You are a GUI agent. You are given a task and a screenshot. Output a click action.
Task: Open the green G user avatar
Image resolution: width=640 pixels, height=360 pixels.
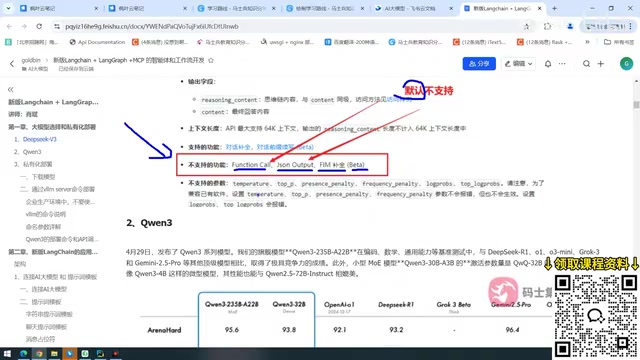[626, 64]
